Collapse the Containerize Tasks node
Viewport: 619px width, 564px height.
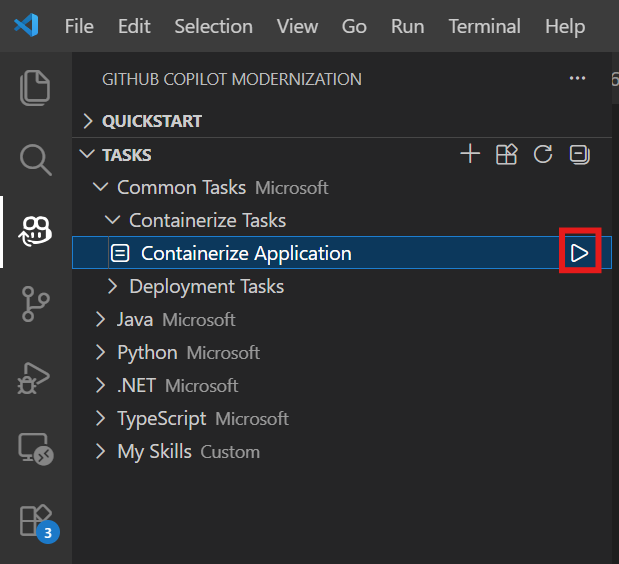(113, 220)
